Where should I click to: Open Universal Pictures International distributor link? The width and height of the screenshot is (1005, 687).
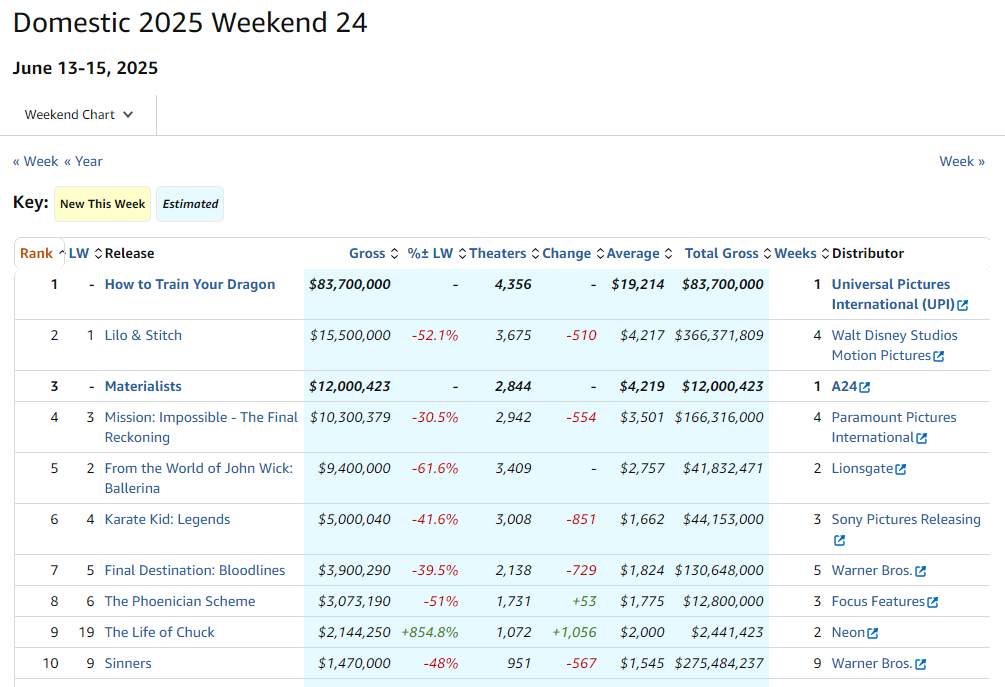[893, 294]
